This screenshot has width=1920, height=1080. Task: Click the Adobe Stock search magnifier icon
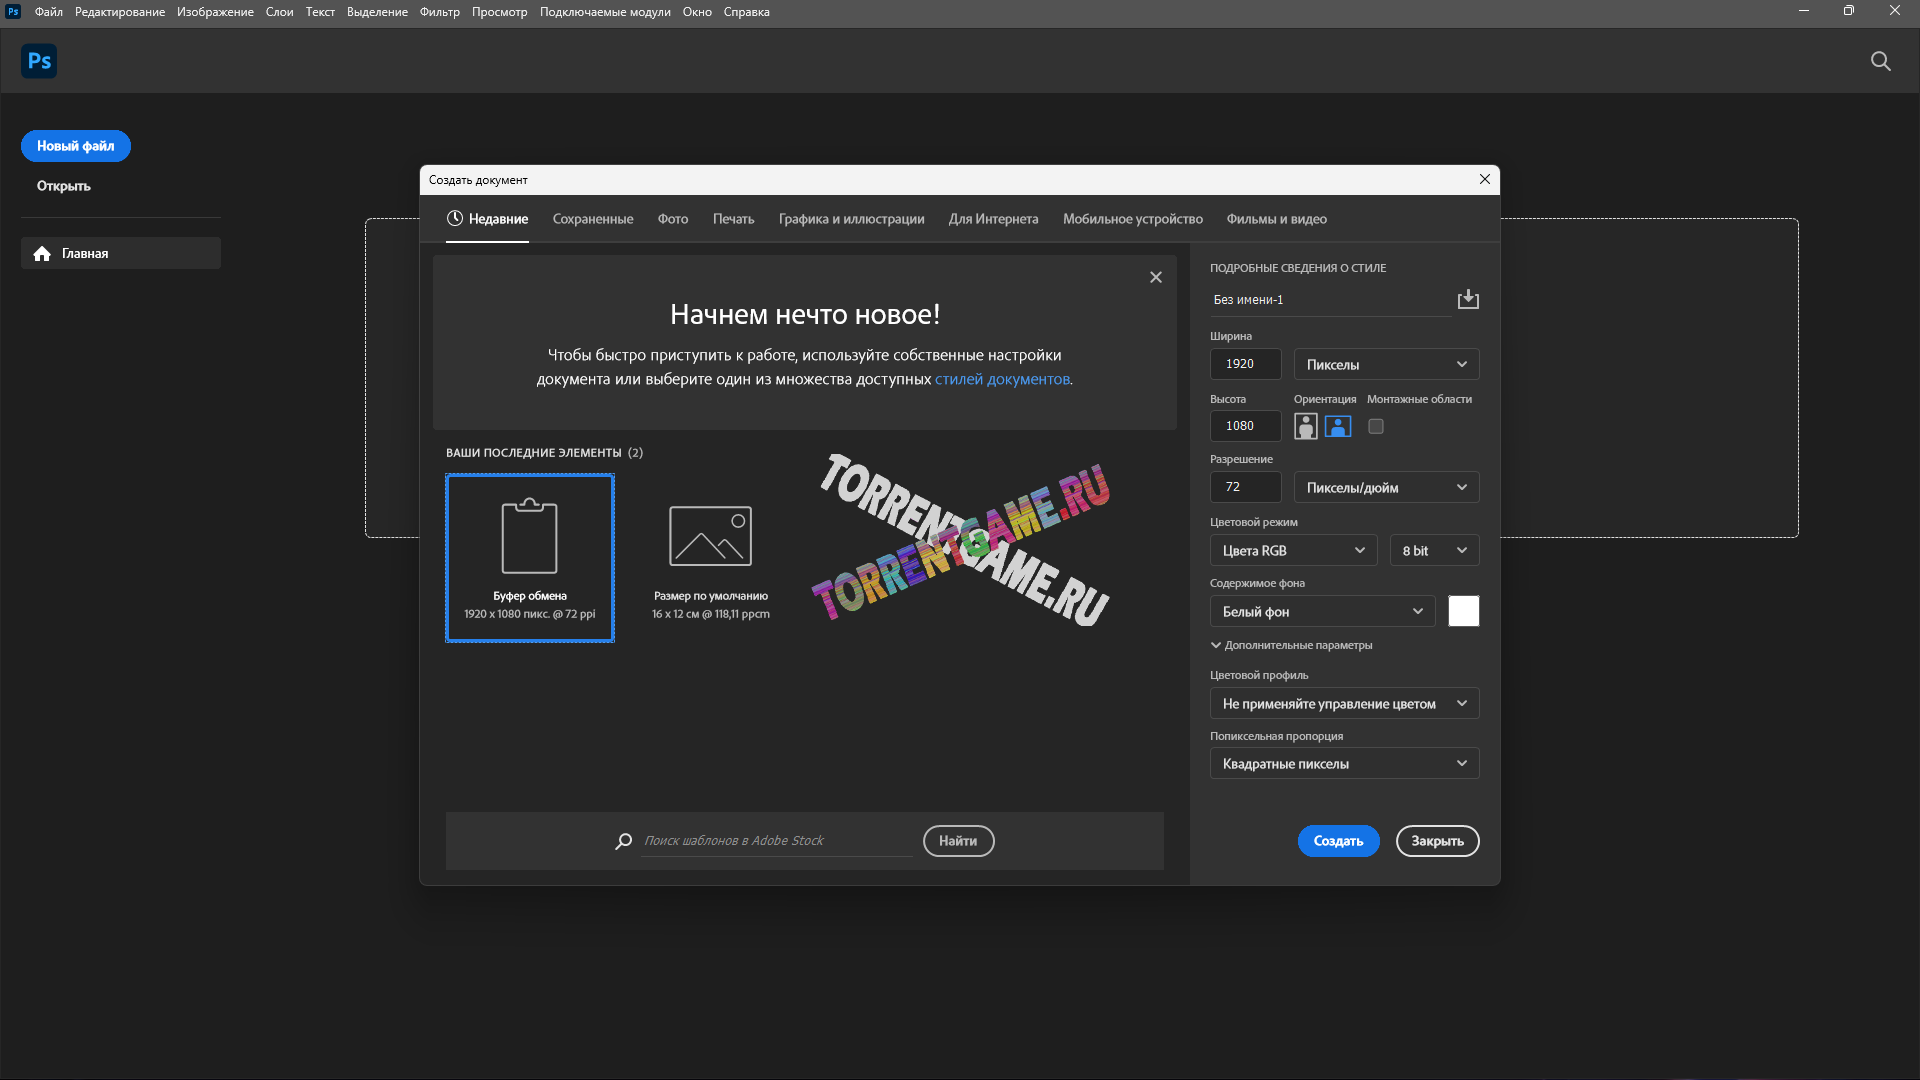[623, 841]
